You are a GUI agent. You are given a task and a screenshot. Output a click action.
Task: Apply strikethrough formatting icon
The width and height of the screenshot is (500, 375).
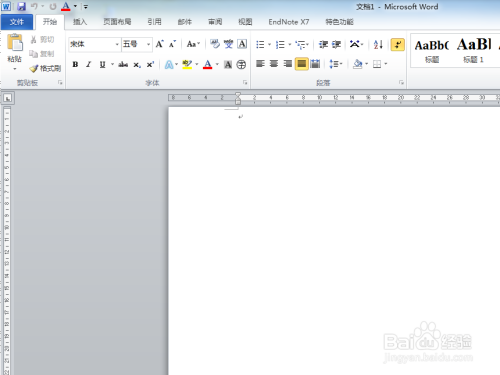point(123,64)
